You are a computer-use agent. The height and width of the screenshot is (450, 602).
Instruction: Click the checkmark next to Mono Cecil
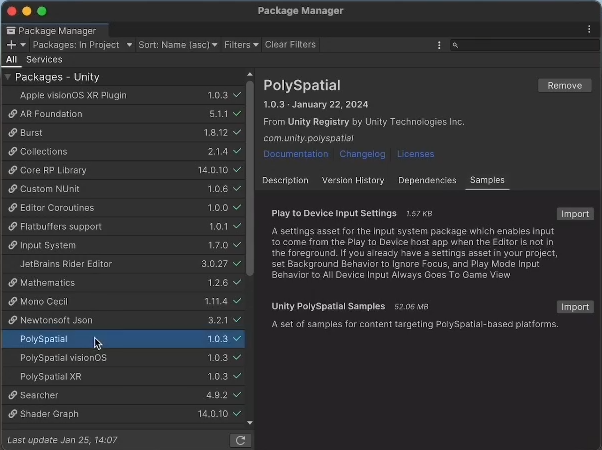237,302
